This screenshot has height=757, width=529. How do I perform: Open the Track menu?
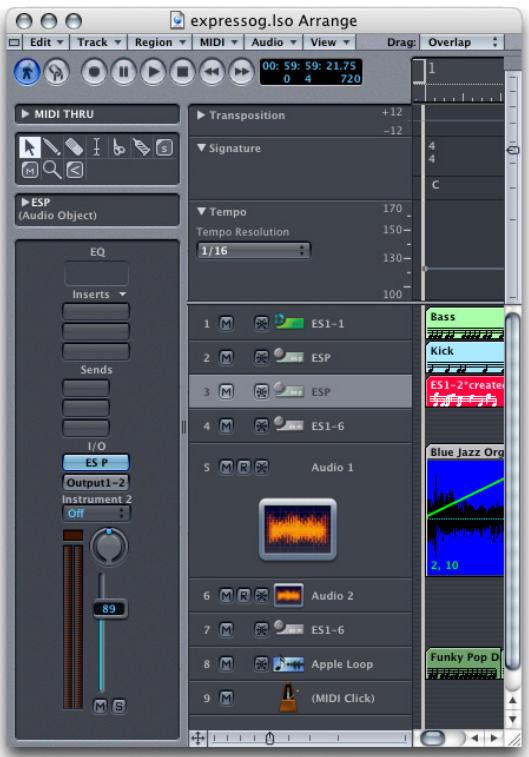point(98,42)
